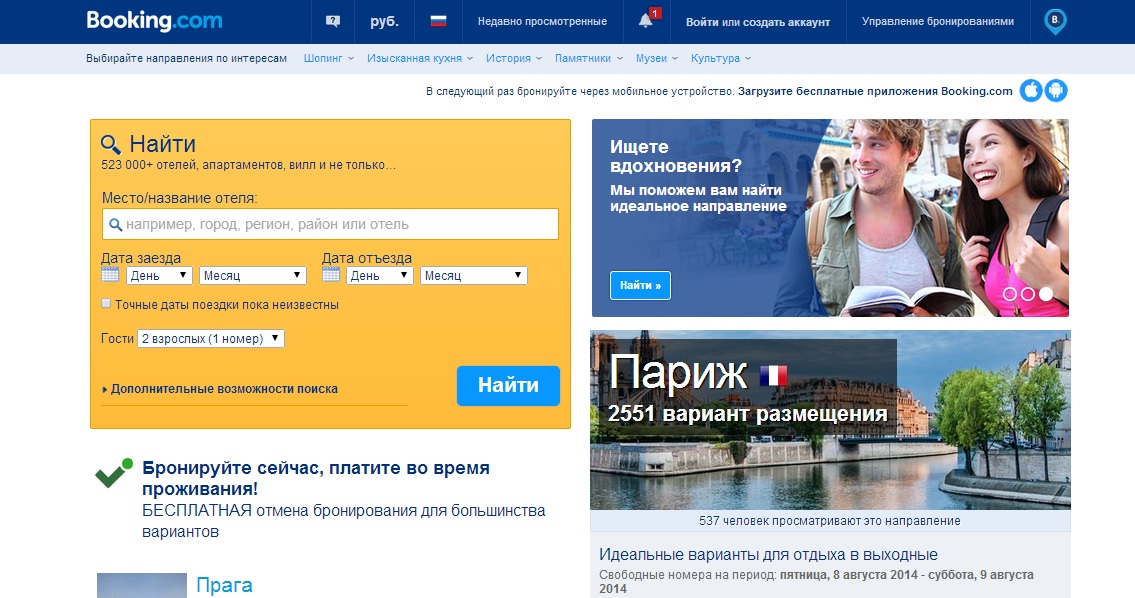The width and height of the screenshot is (1135, 598).
Task: Click "Найти »" button on inspiration banner
Action: [x=641, y=285]
